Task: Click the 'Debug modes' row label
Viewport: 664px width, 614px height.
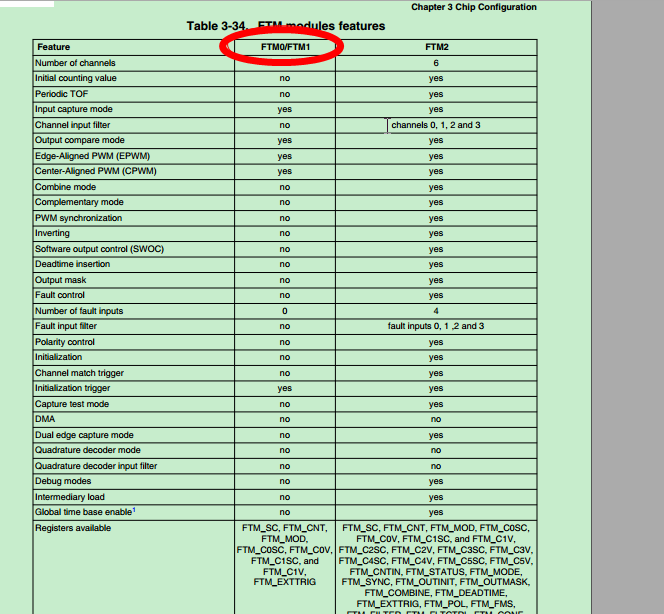Action: (63, 481)
